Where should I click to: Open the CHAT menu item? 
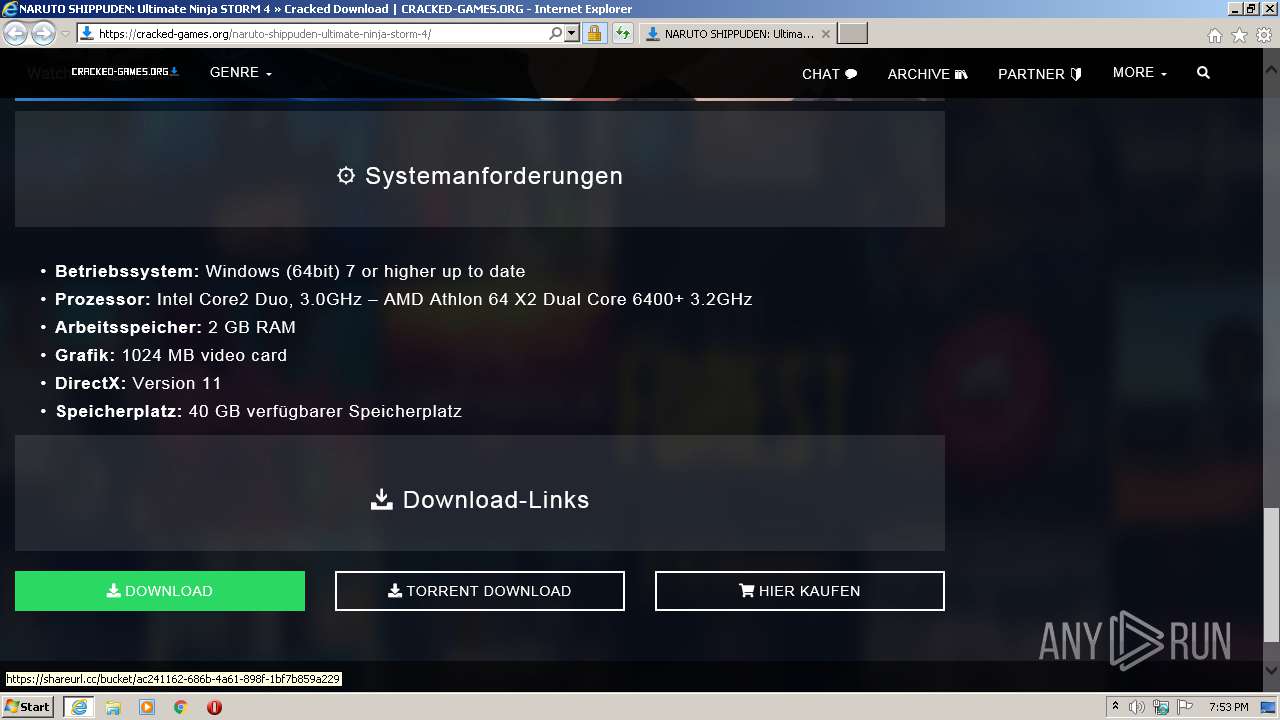click(x=830, y=74)
